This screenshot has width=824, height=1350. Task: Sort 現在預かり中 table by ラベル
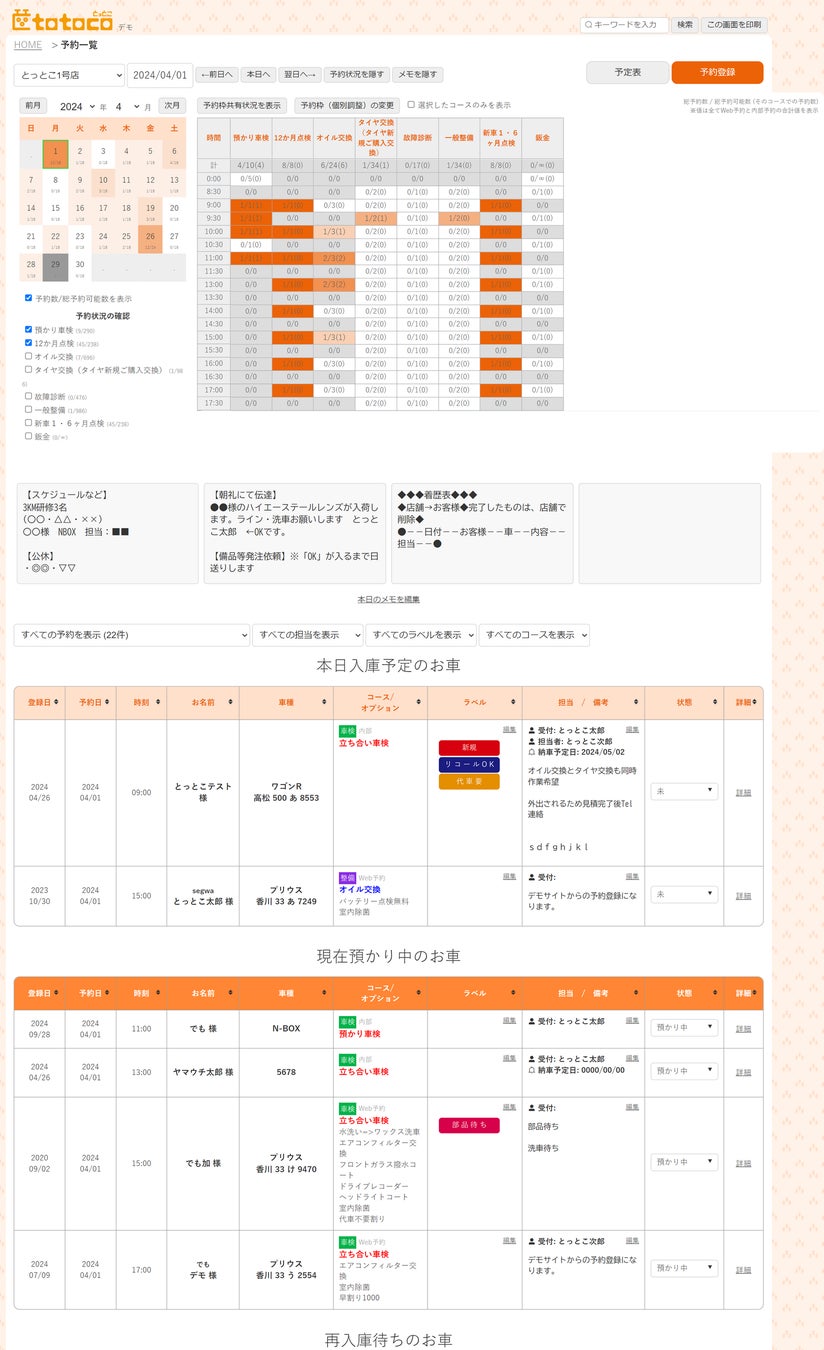point(474,993)
